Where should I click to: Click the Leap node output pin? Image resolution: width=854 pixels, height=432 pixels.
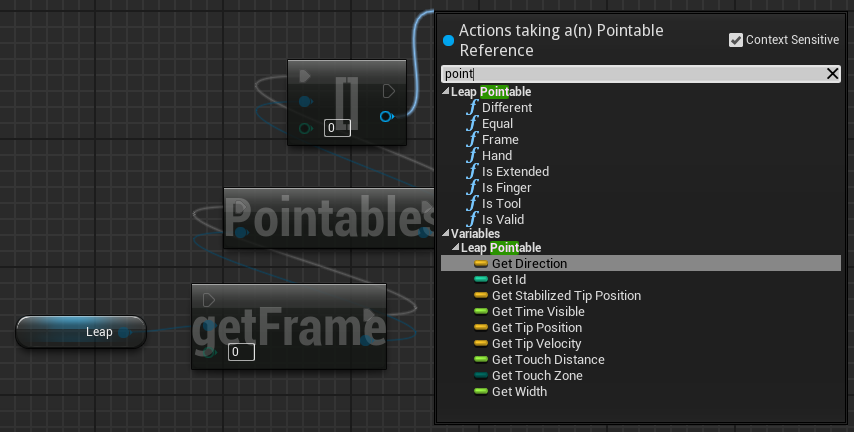125,332
